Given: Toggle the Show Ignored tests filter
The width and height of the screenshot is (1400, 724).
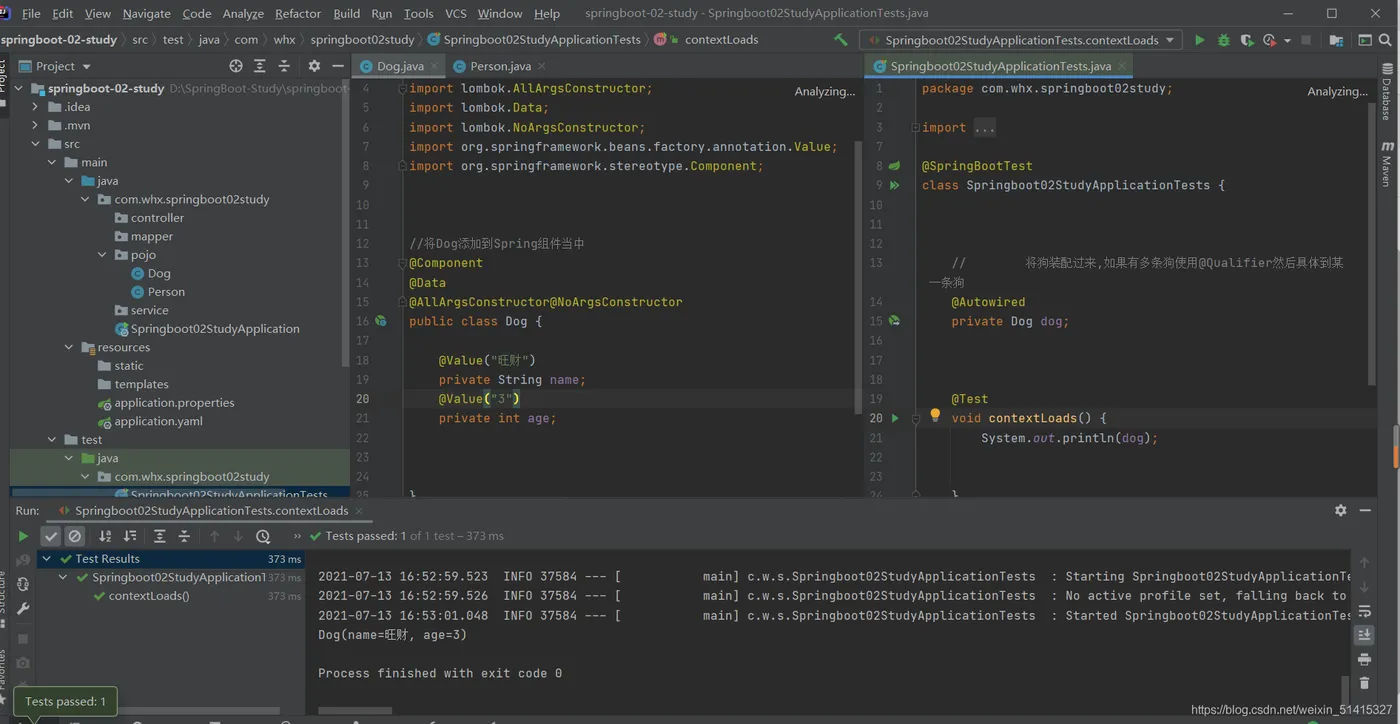Looking at the screenshot, I should 75,536.
